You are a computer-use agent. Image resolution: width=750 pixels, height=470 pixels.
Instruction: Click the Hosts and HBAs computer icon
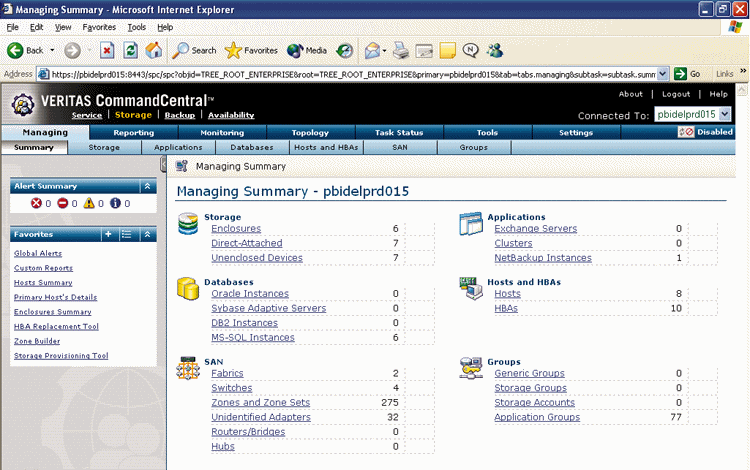click(x=471, y=288)
